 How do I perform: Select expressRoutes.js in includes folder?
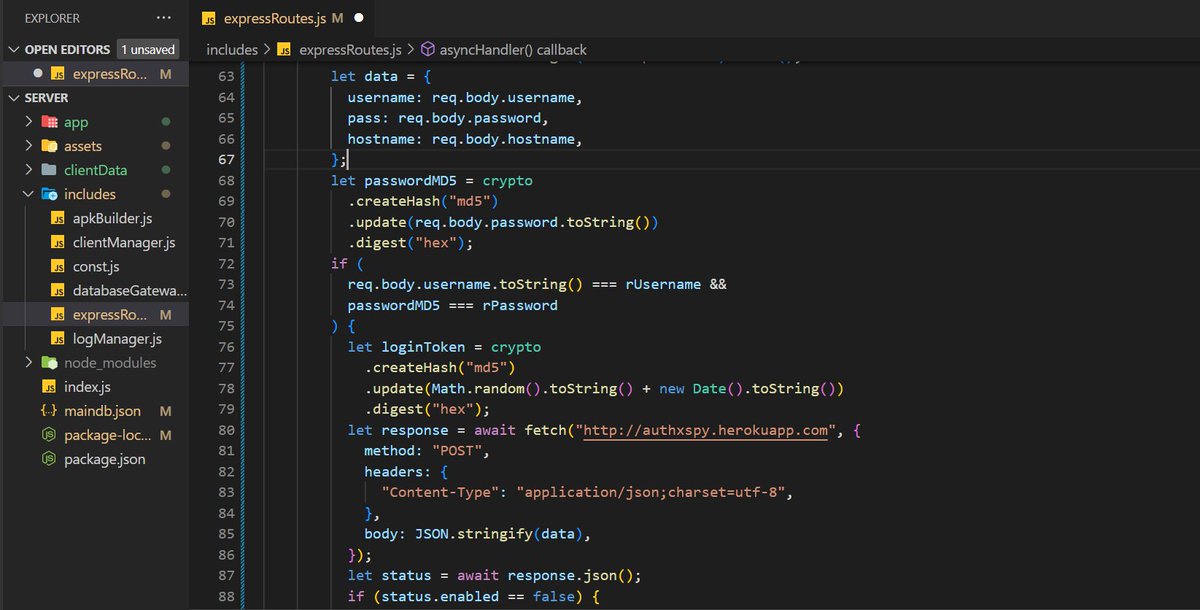110,315
